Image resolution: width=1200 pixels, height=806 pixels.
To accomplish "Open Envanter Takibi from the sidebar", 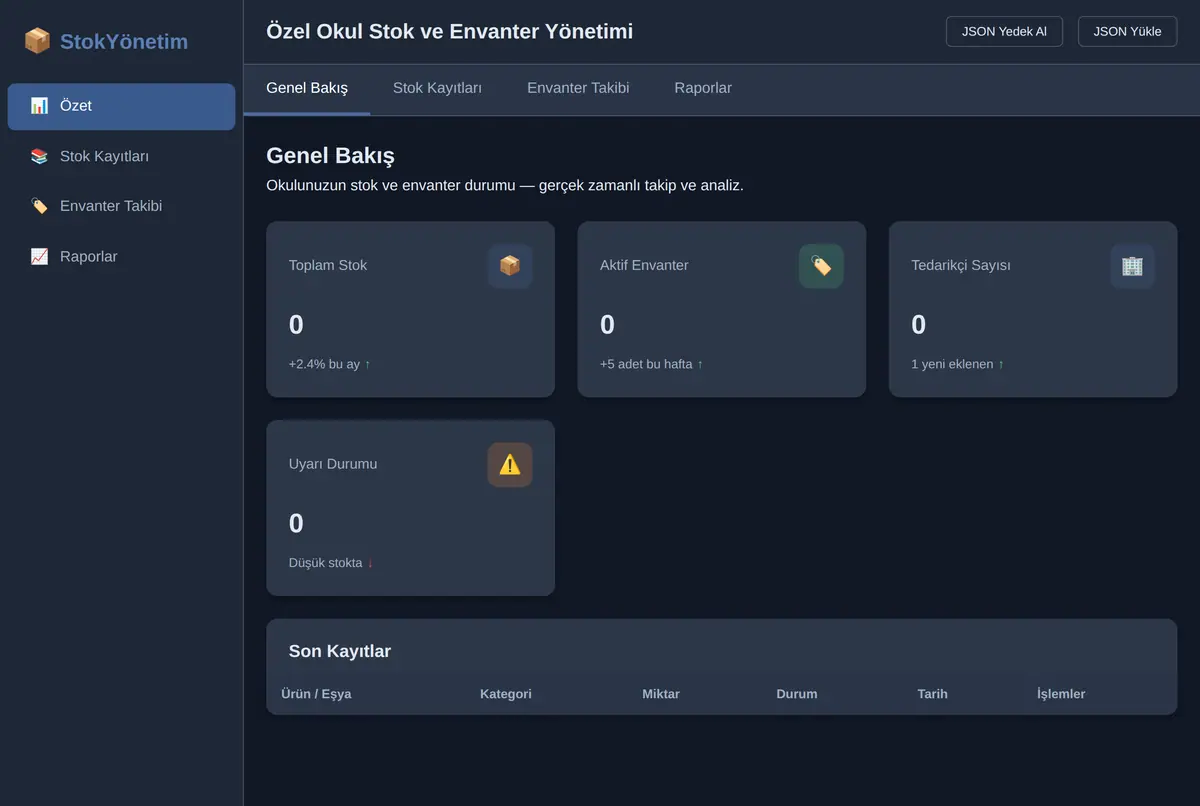I will tap(121, 206).
